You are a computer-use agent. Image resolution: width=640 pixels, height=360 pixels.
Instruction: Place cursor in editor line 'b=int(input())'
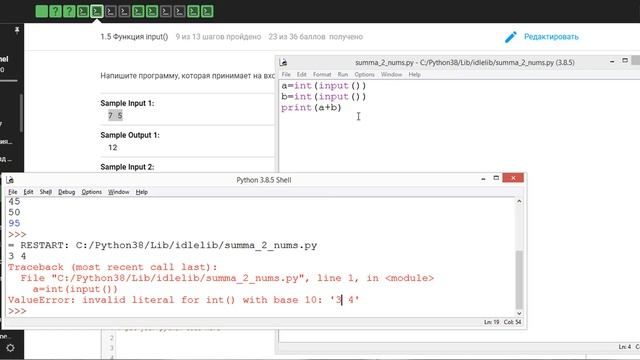pos(324,97)
